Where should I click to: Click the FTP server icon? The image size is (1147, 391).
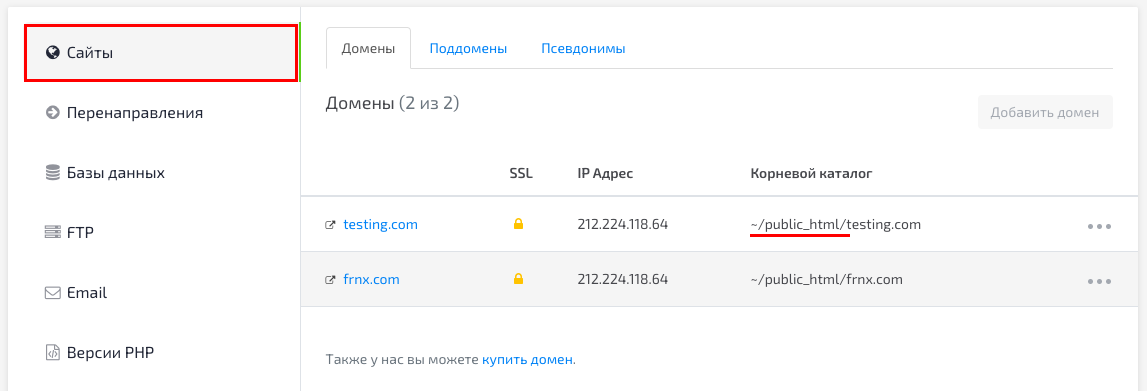click(52, 233)
